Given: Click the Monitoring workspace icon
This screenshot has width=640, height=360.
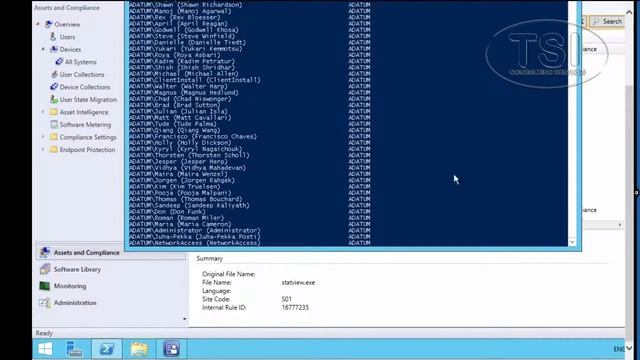Looking at the screenshot, I should click(44, 286).
